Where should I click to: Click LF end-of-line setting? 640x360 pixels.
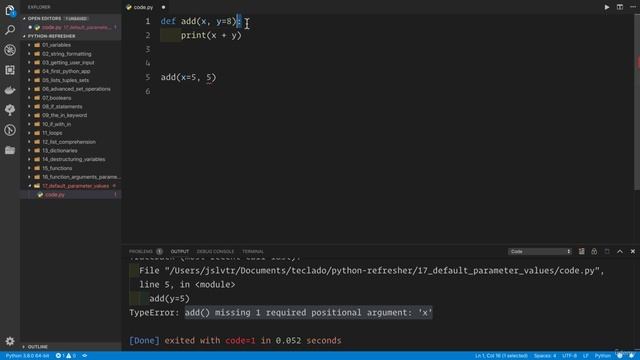586,356
